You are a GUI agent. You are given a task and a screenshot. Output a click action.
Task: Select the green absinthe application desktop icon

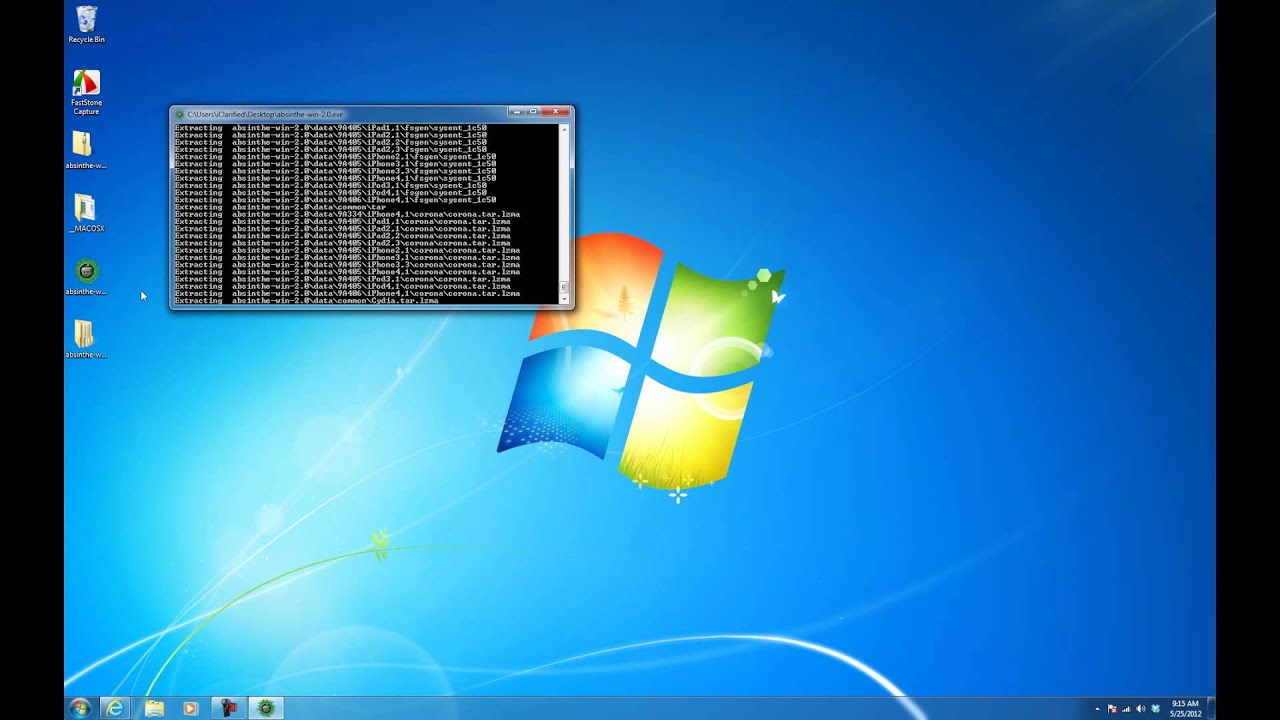(x=87, y=276)
